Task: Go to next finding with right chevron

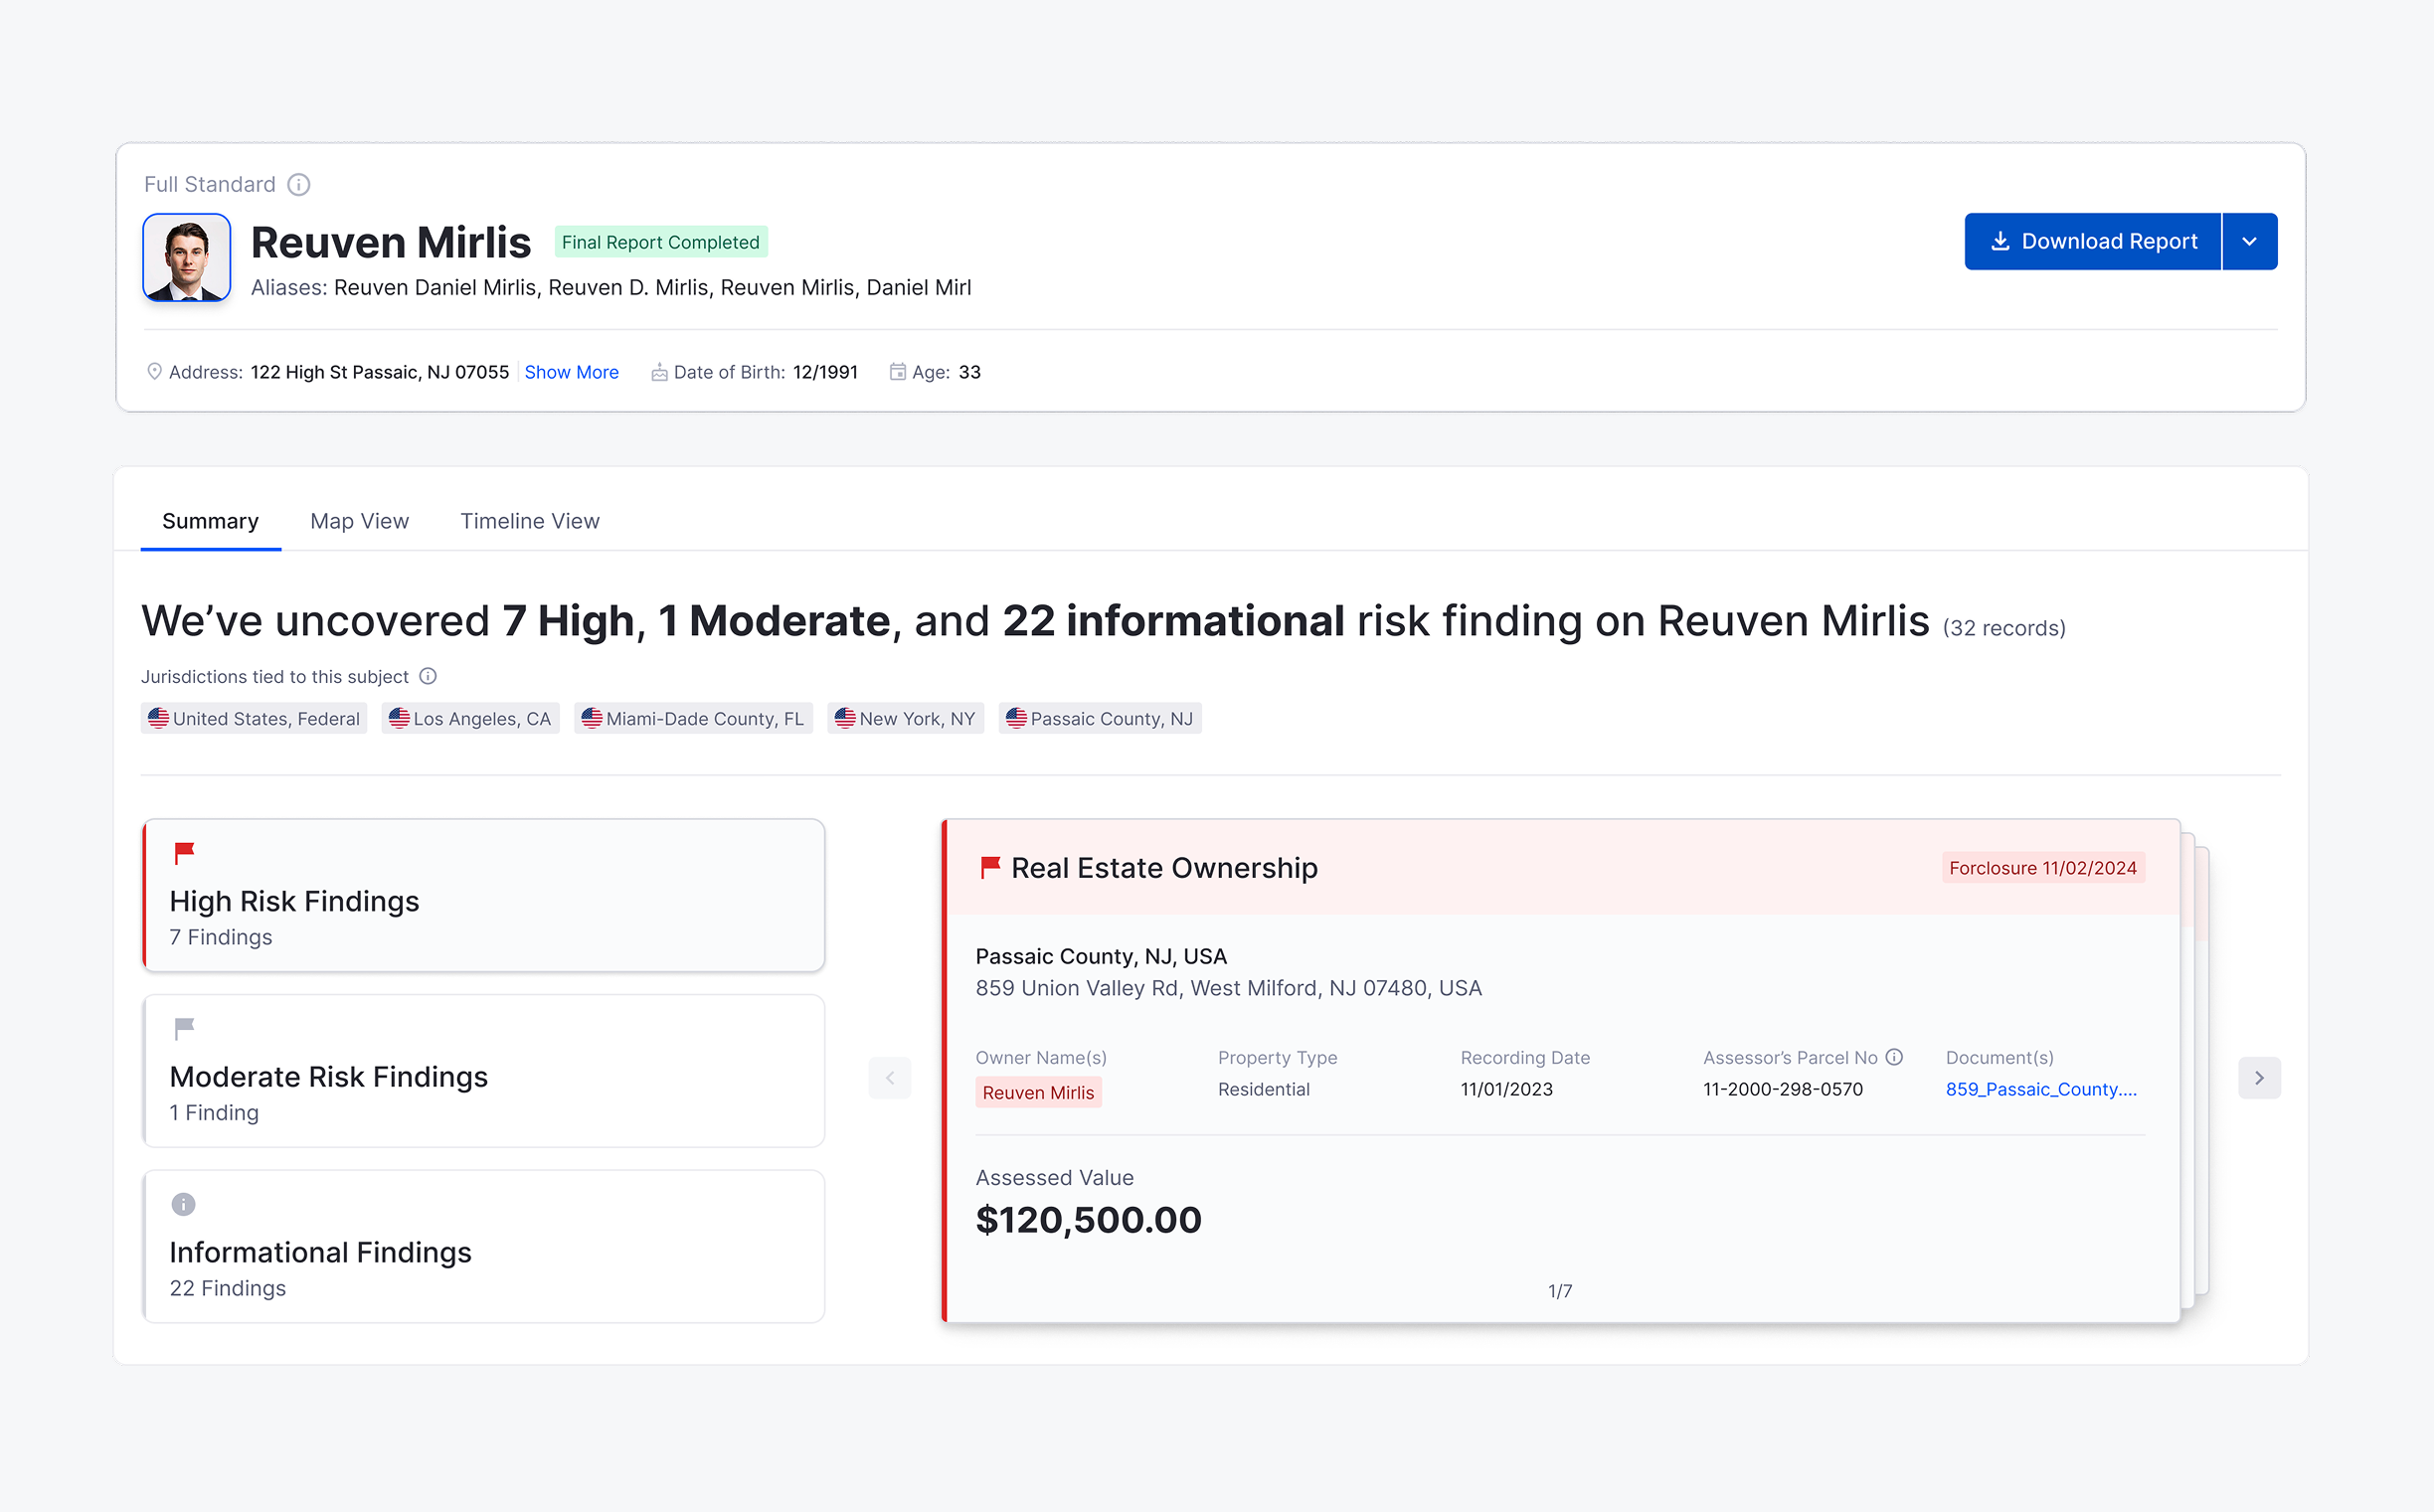Action: (2259, 1078)
